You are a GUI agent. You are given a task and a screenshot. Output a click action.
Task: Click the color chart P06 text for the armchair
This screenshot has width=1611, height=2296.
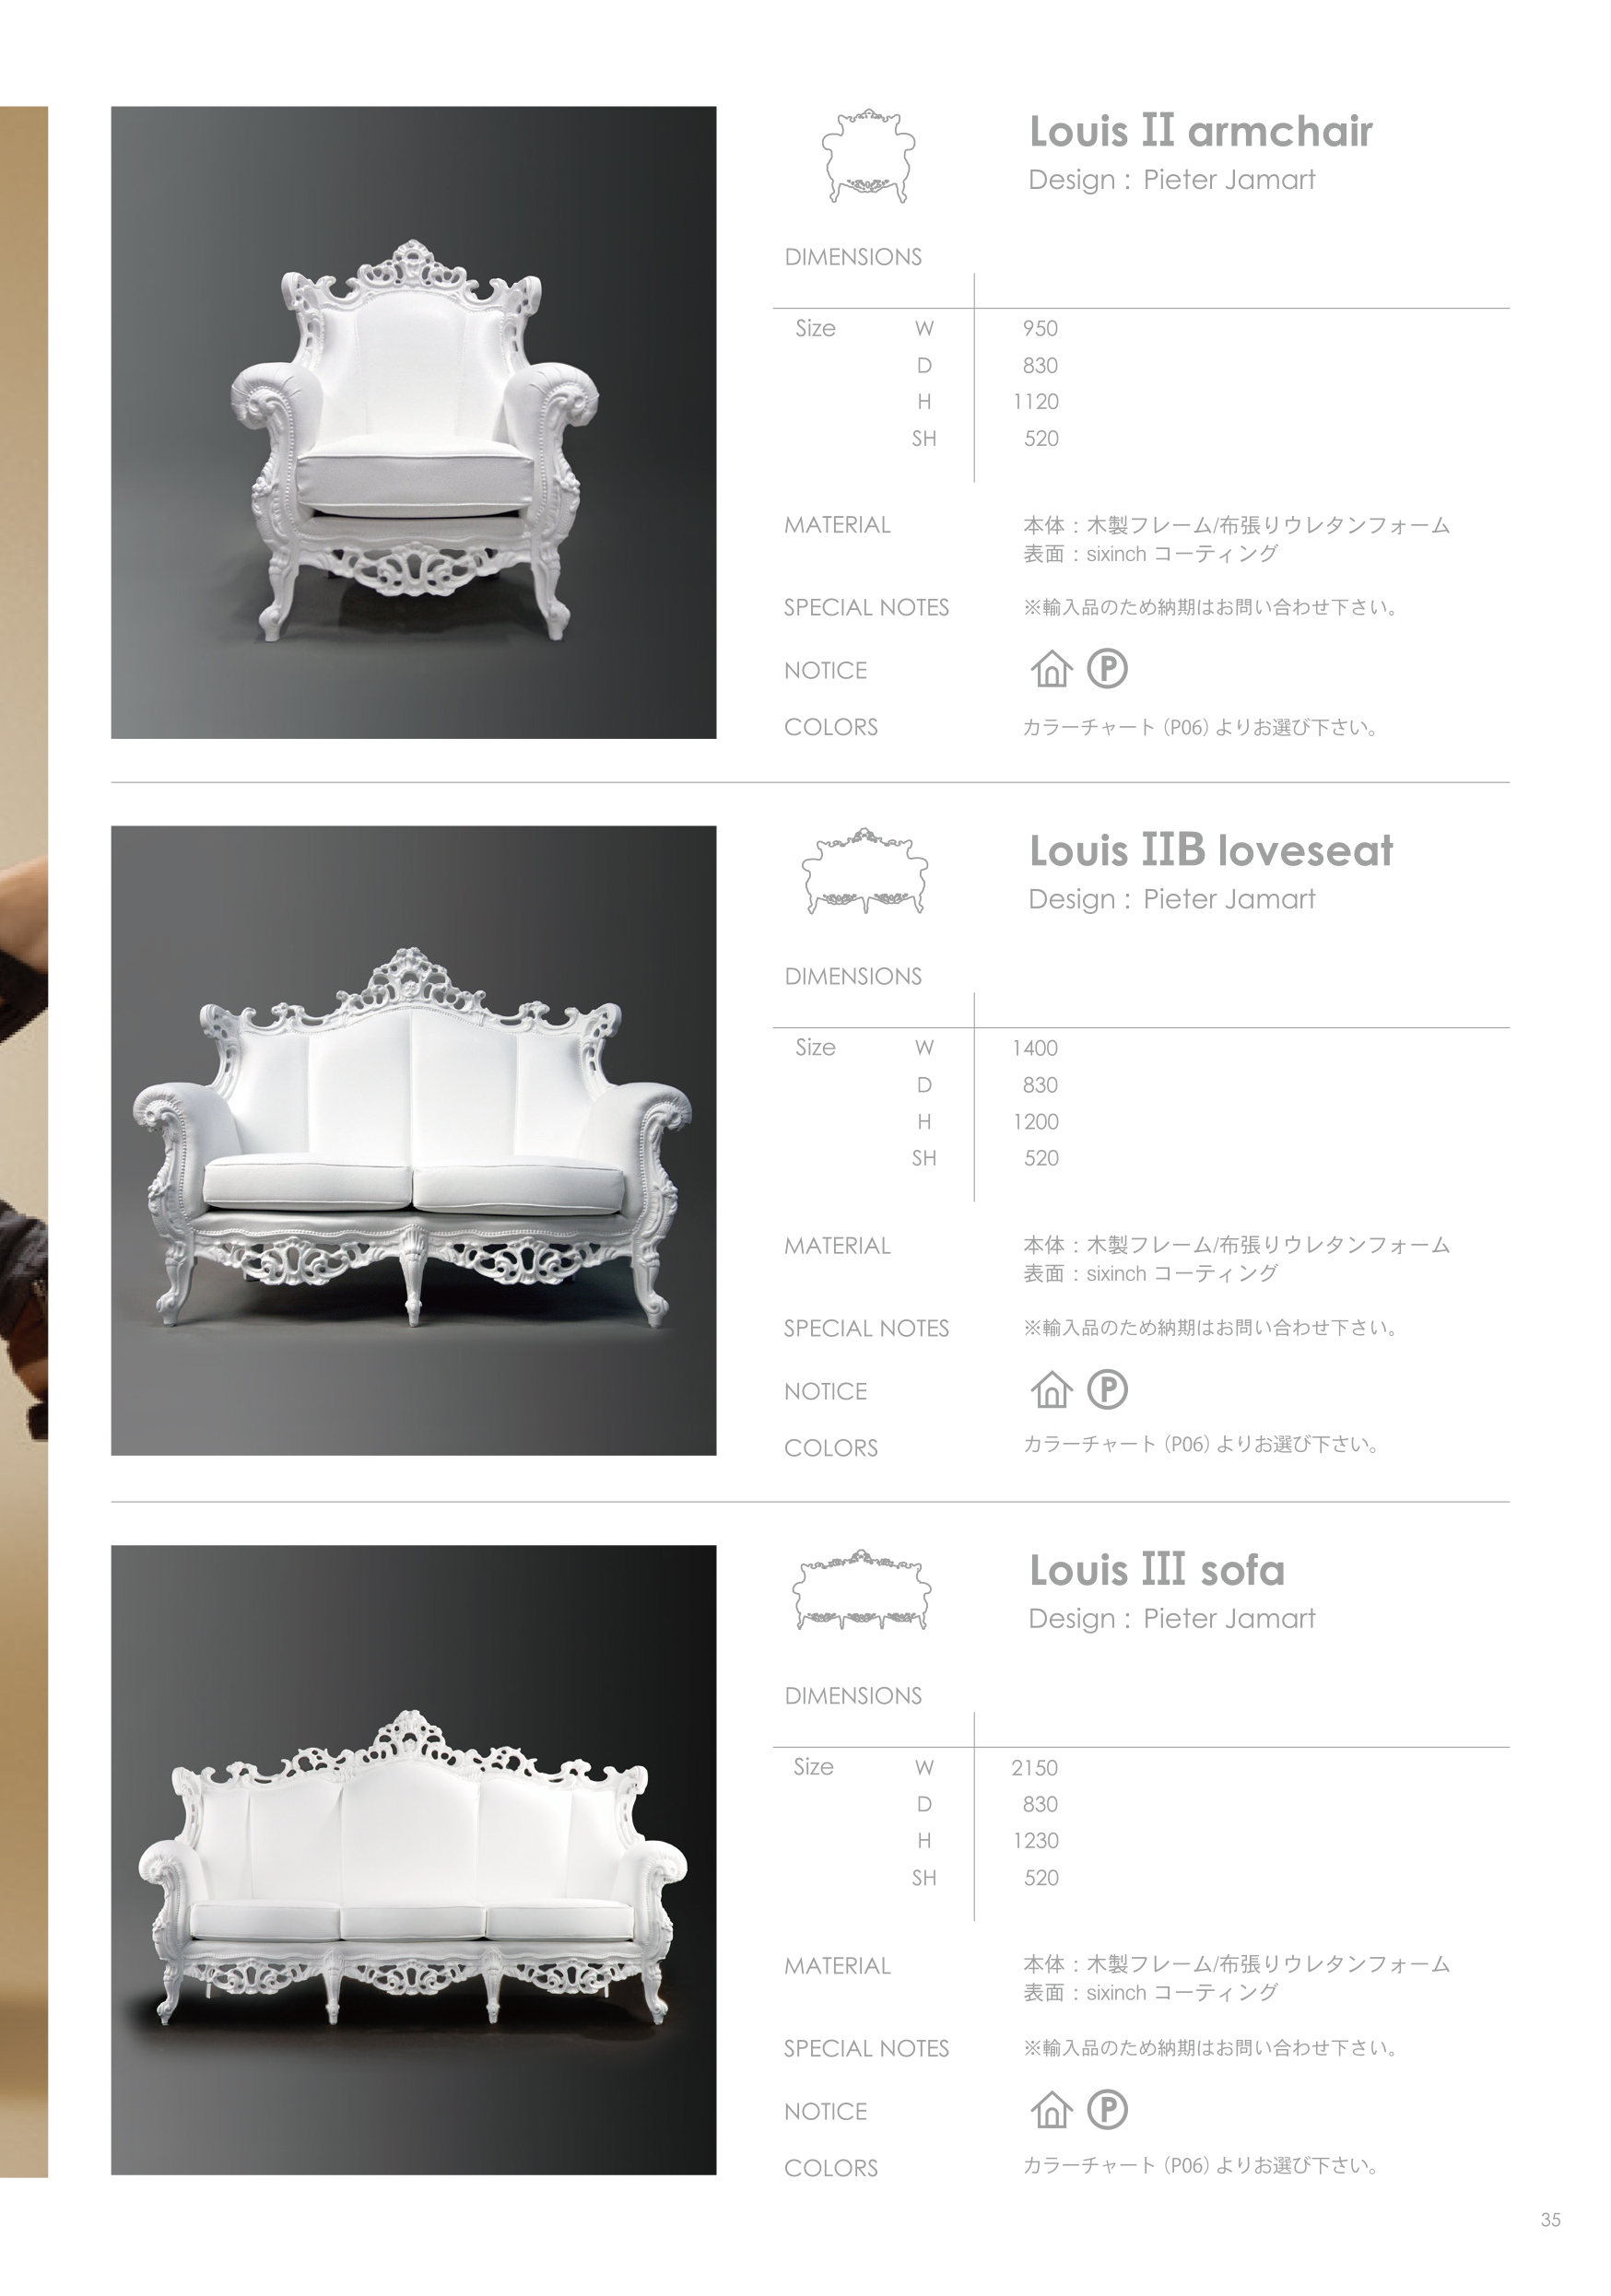tap(1200, 728)
